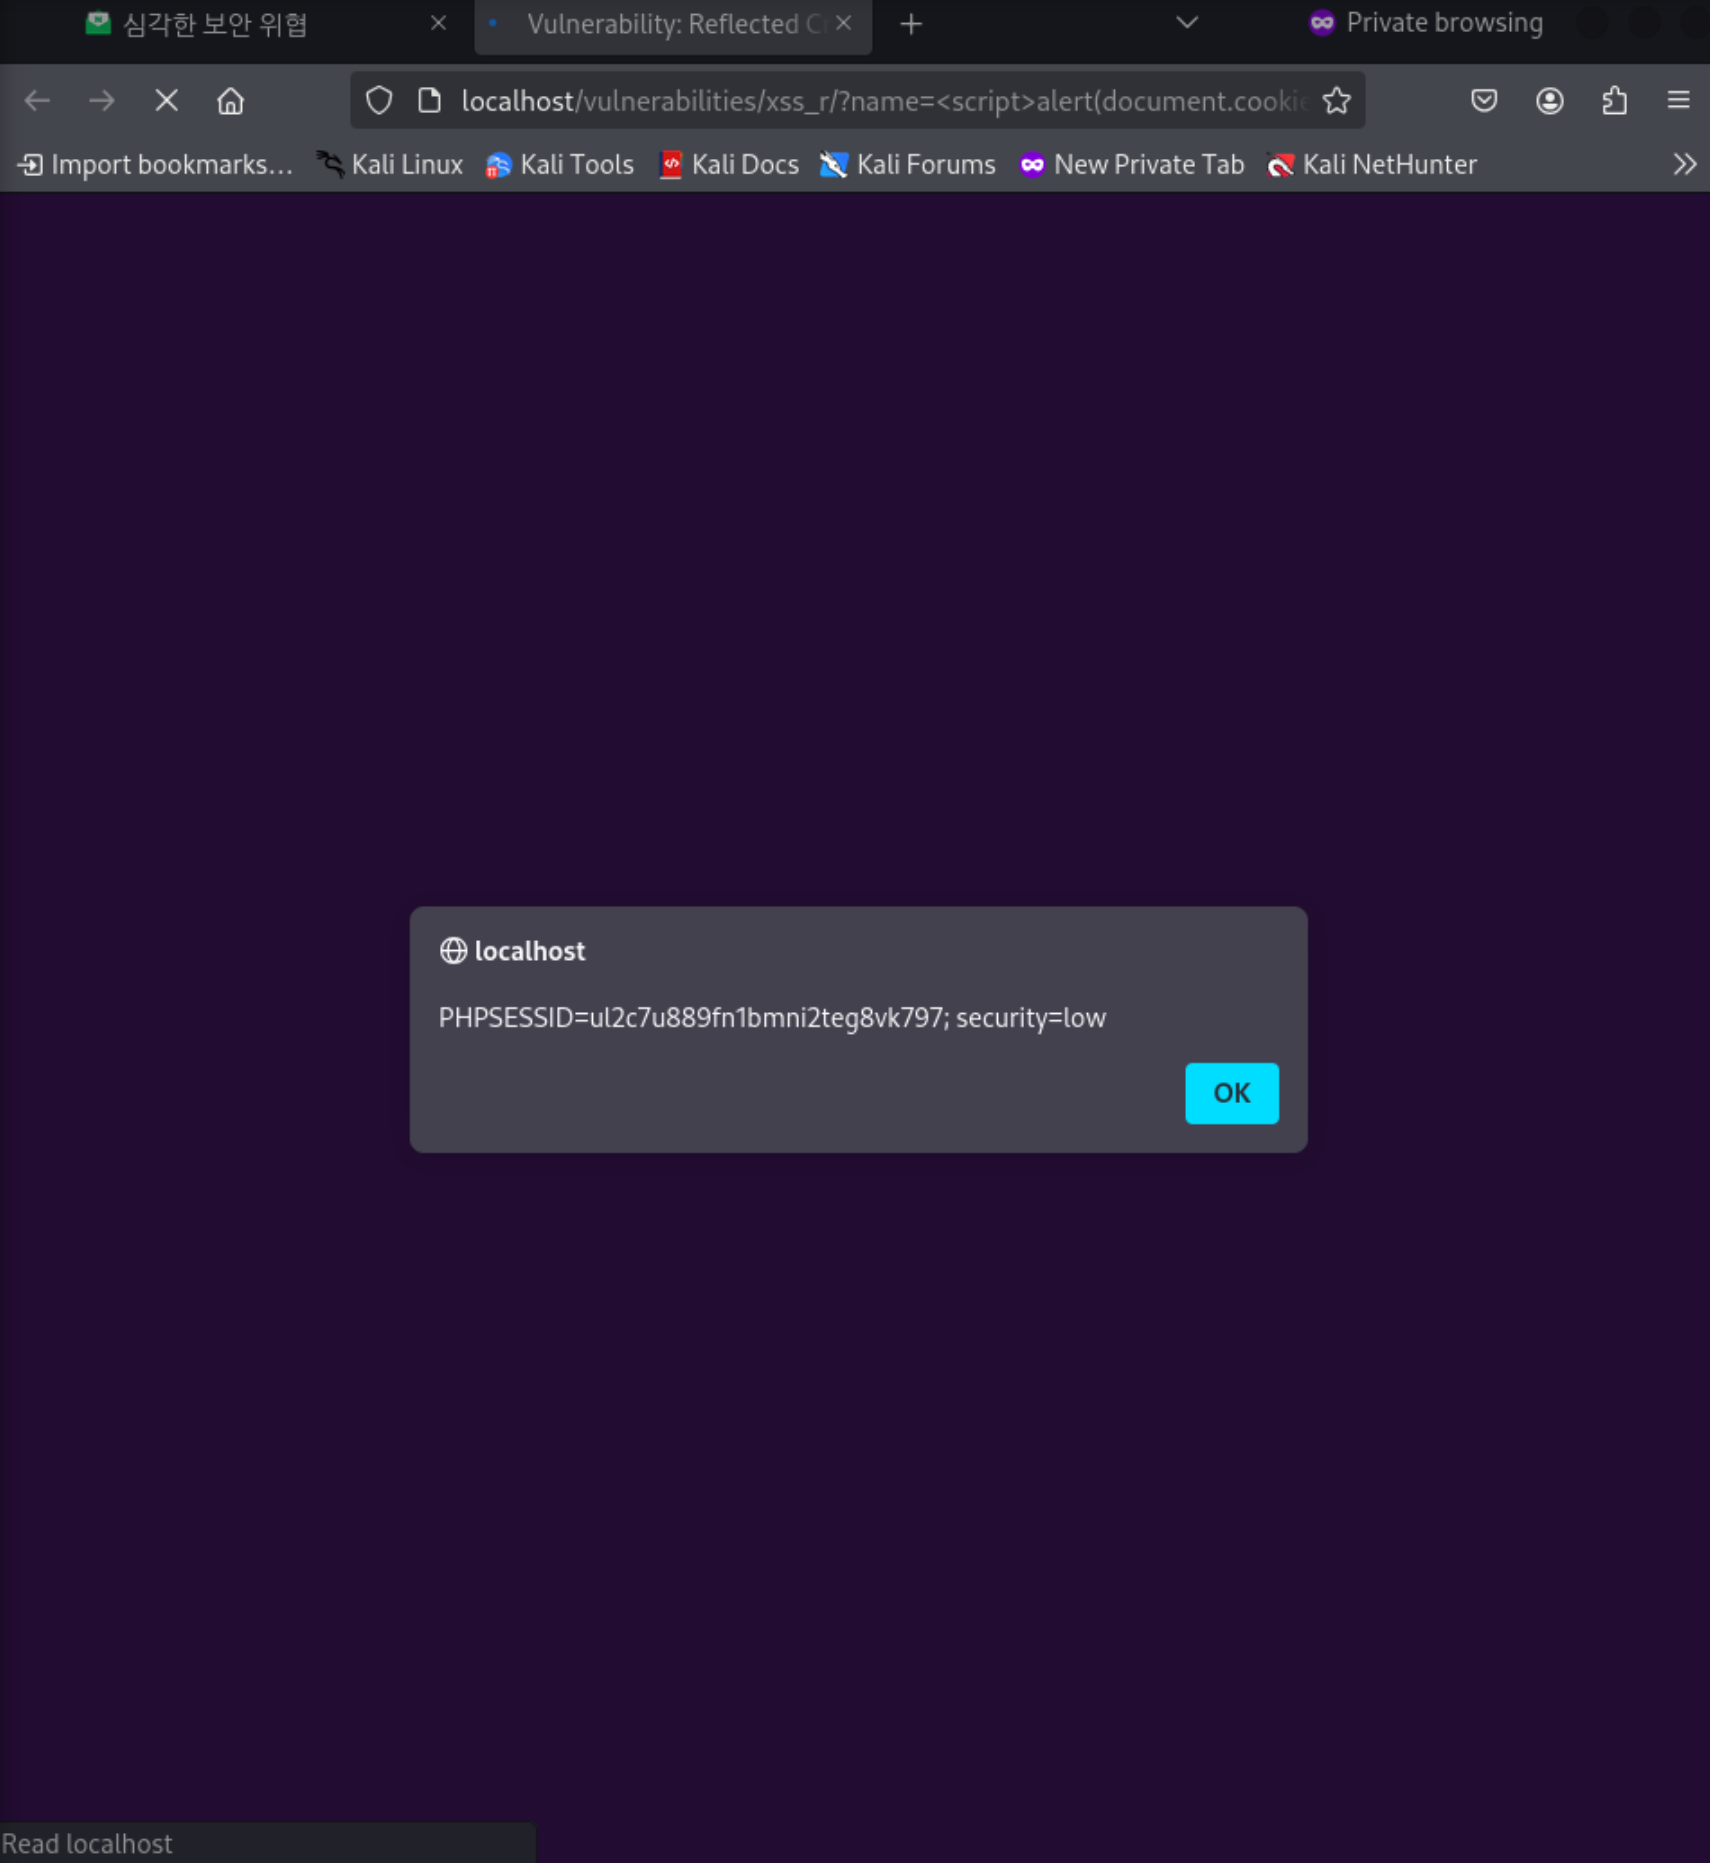Bookmark this page with the star

point(1337,101)
